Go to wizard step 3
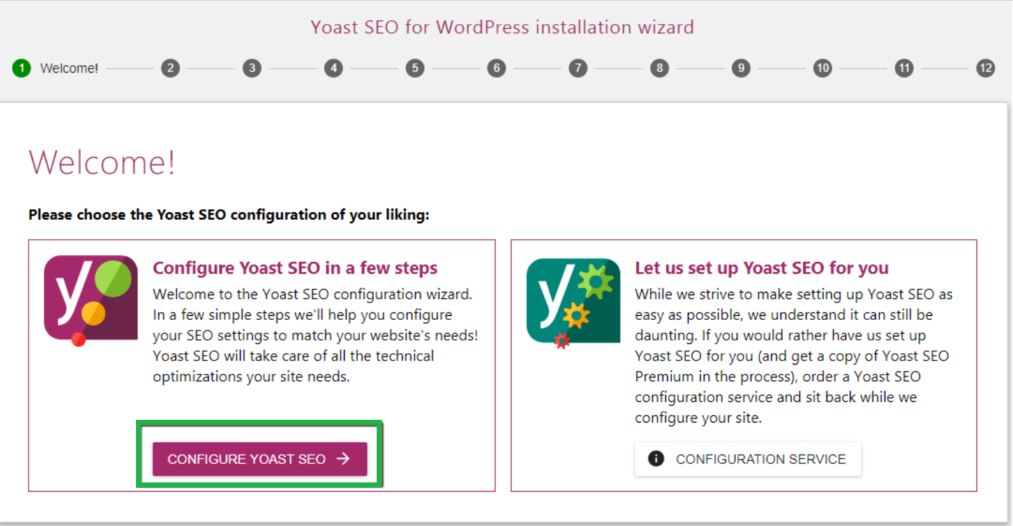The image size is (1013, 526). pyautogui.click(x=252, y=68)
